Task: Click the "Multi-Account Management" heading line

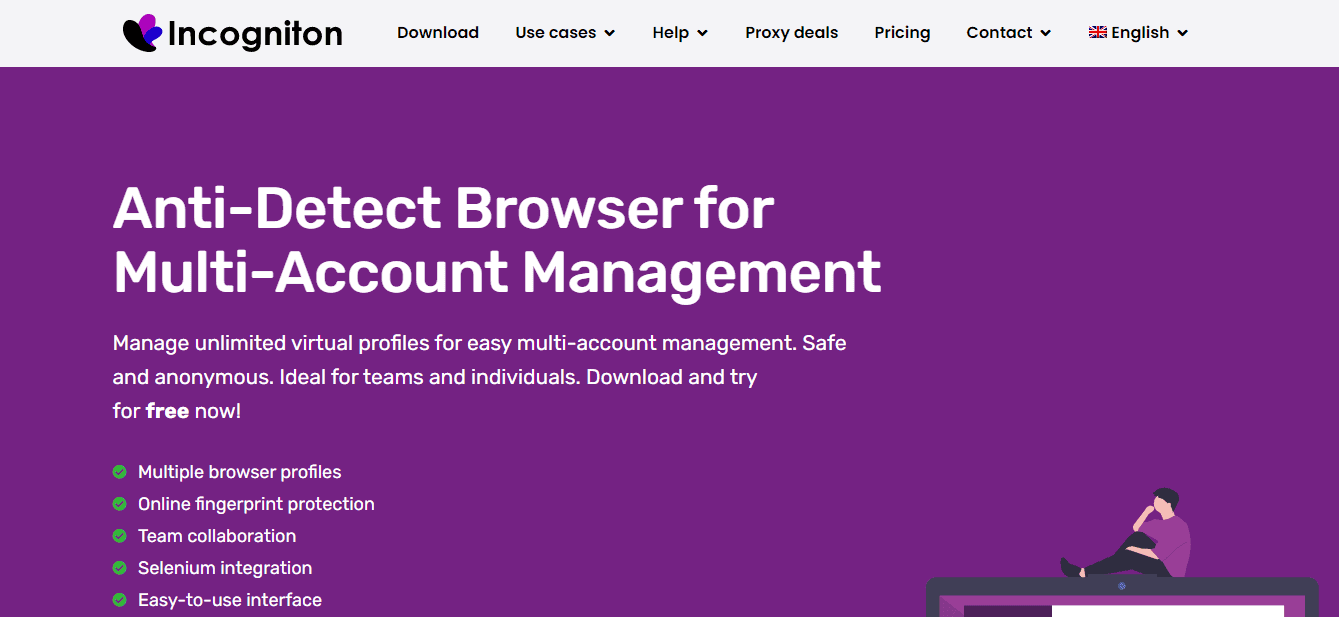Action: pos(497,272)
